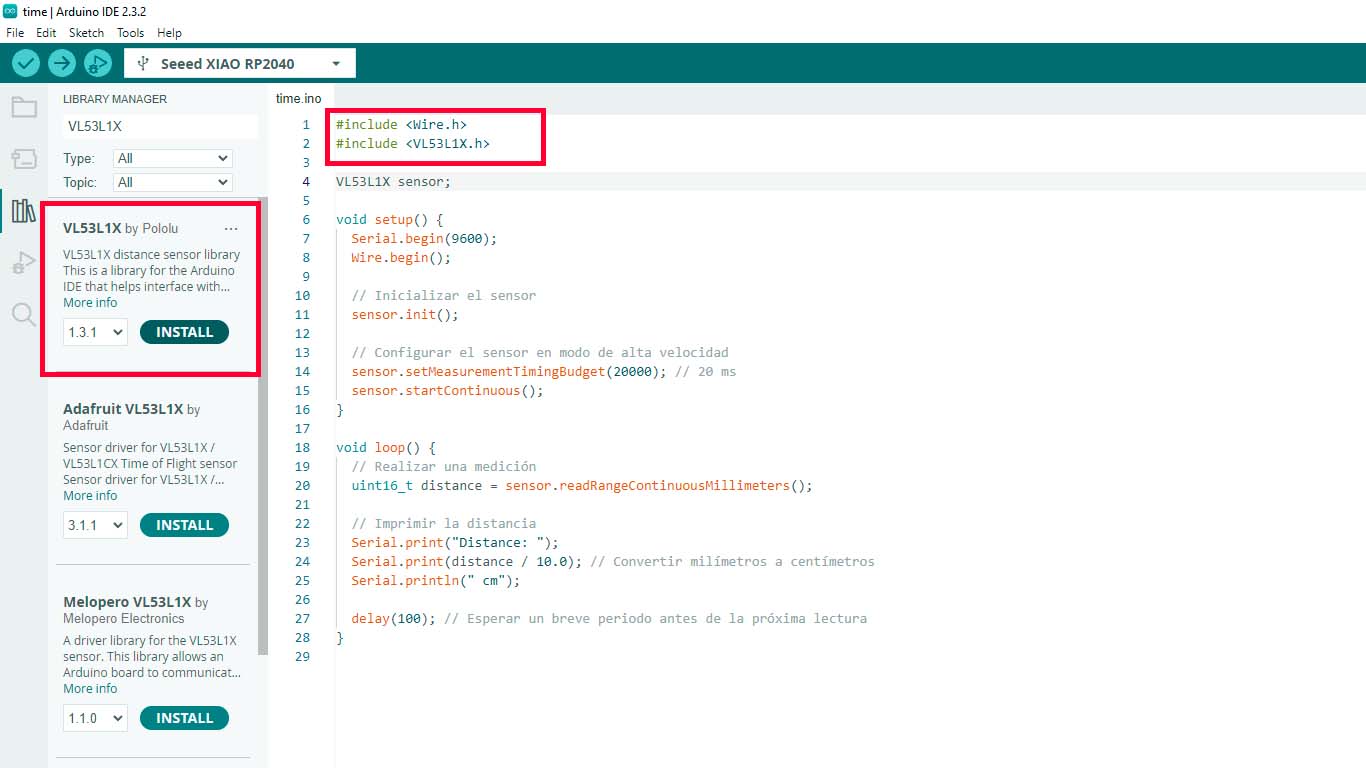The image size is (1366, 768).
Task: Click the library search field containing VL53L1X
Action: (160, 127)
